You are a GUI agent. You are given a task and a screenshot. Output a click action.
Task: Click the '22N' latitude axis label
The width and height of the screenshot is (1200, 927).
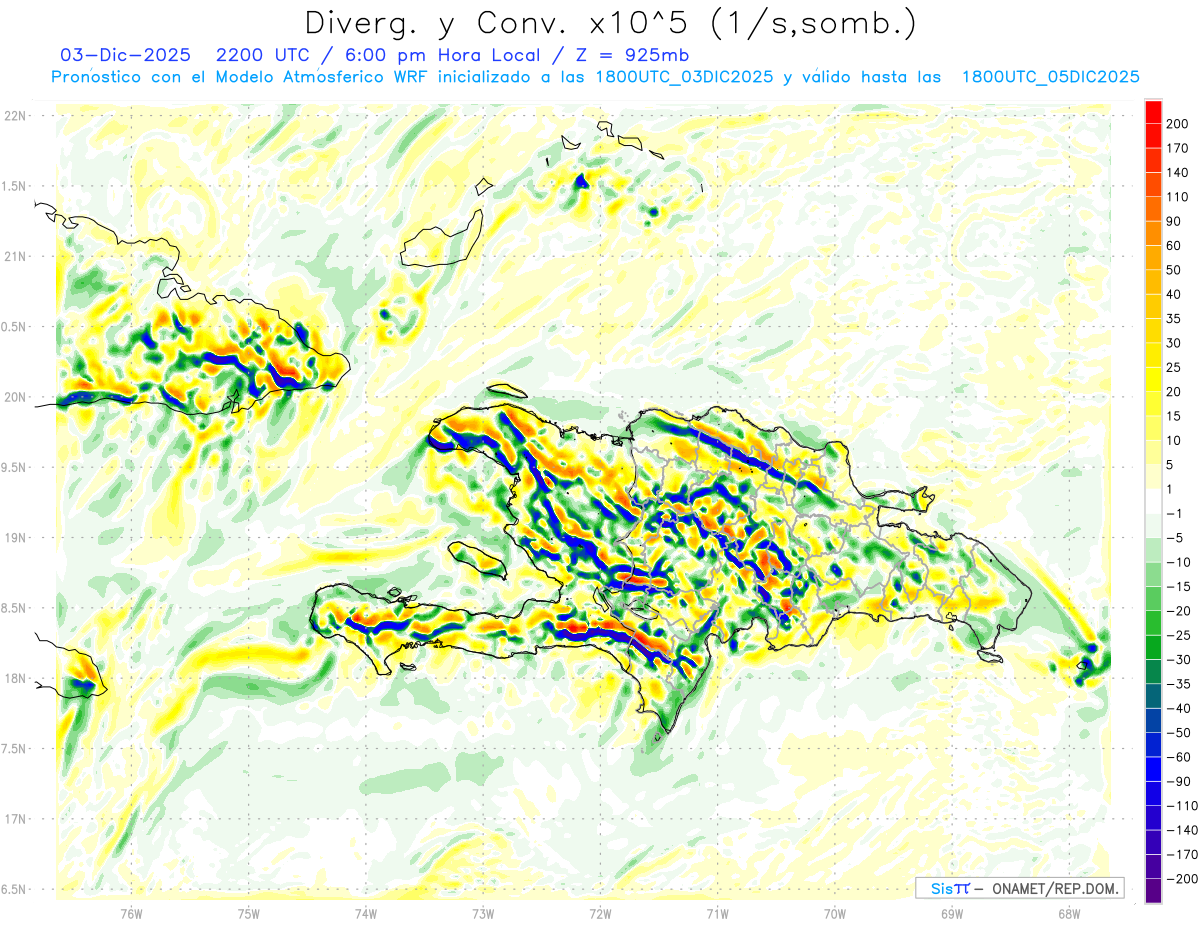(x=13, y=116)
